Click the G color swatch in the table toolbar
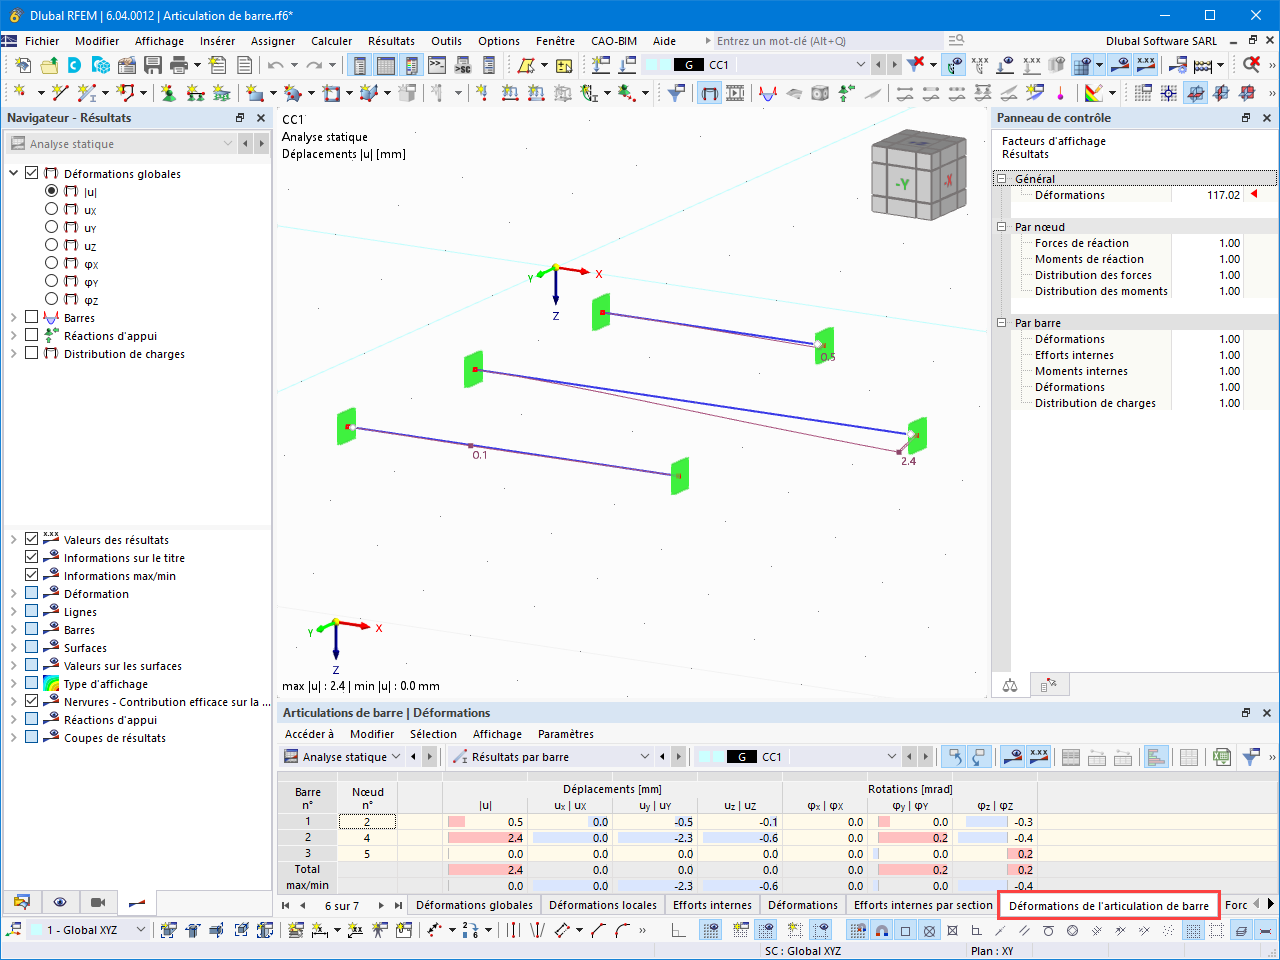 click(x=741, y=757)
